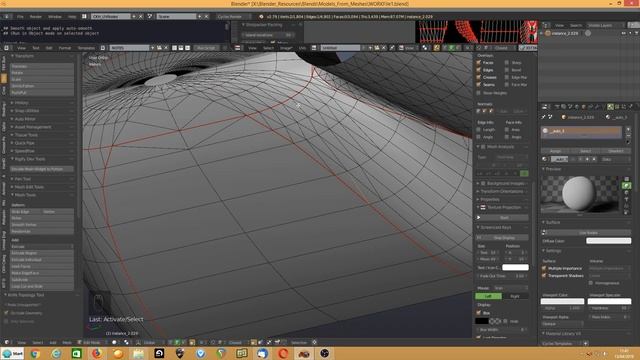Screen dimensions: 640x360
Task: Click the Windows Start button
Action: tap(13, 353)
